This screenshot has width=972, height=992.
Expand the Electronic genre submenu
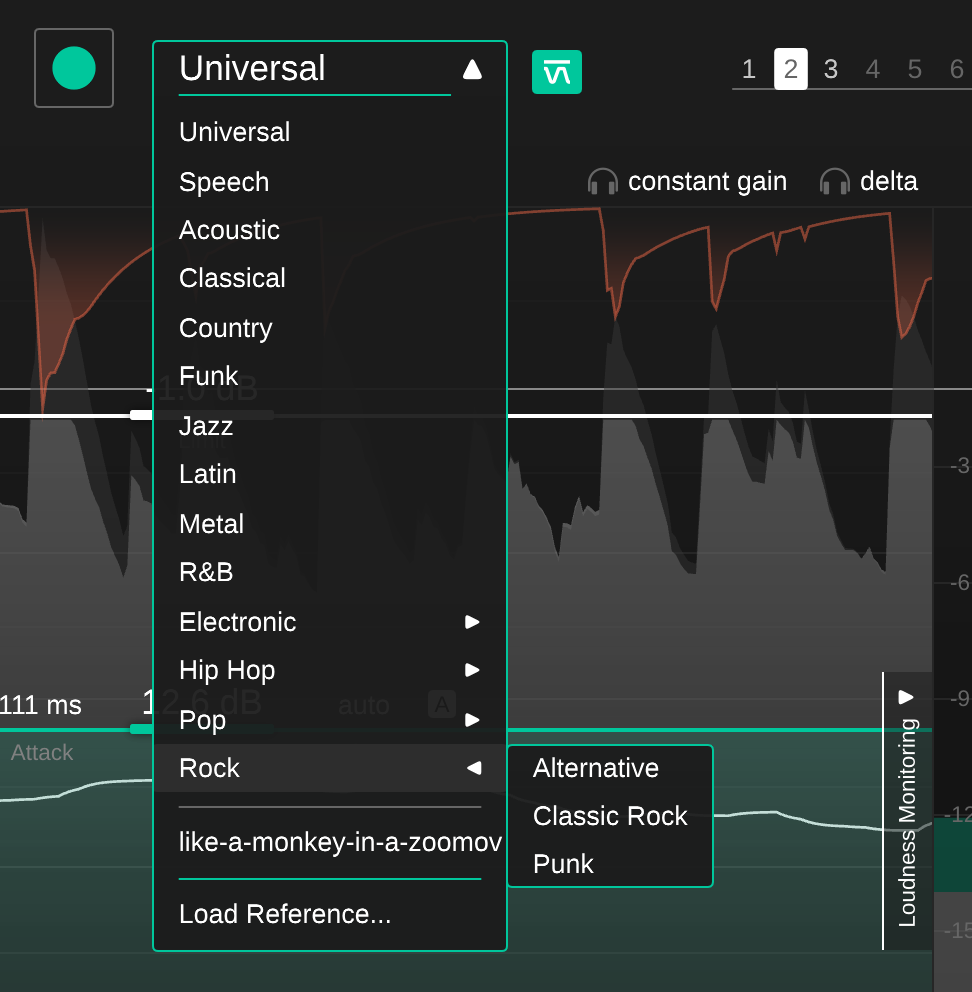(472, 622)
